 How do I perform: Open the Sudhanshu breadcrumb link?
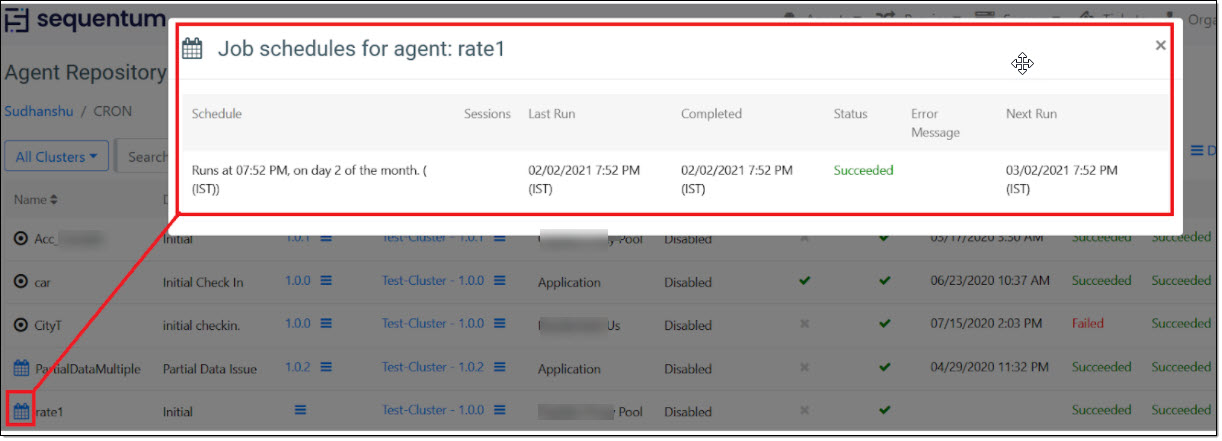coord(39,111)
